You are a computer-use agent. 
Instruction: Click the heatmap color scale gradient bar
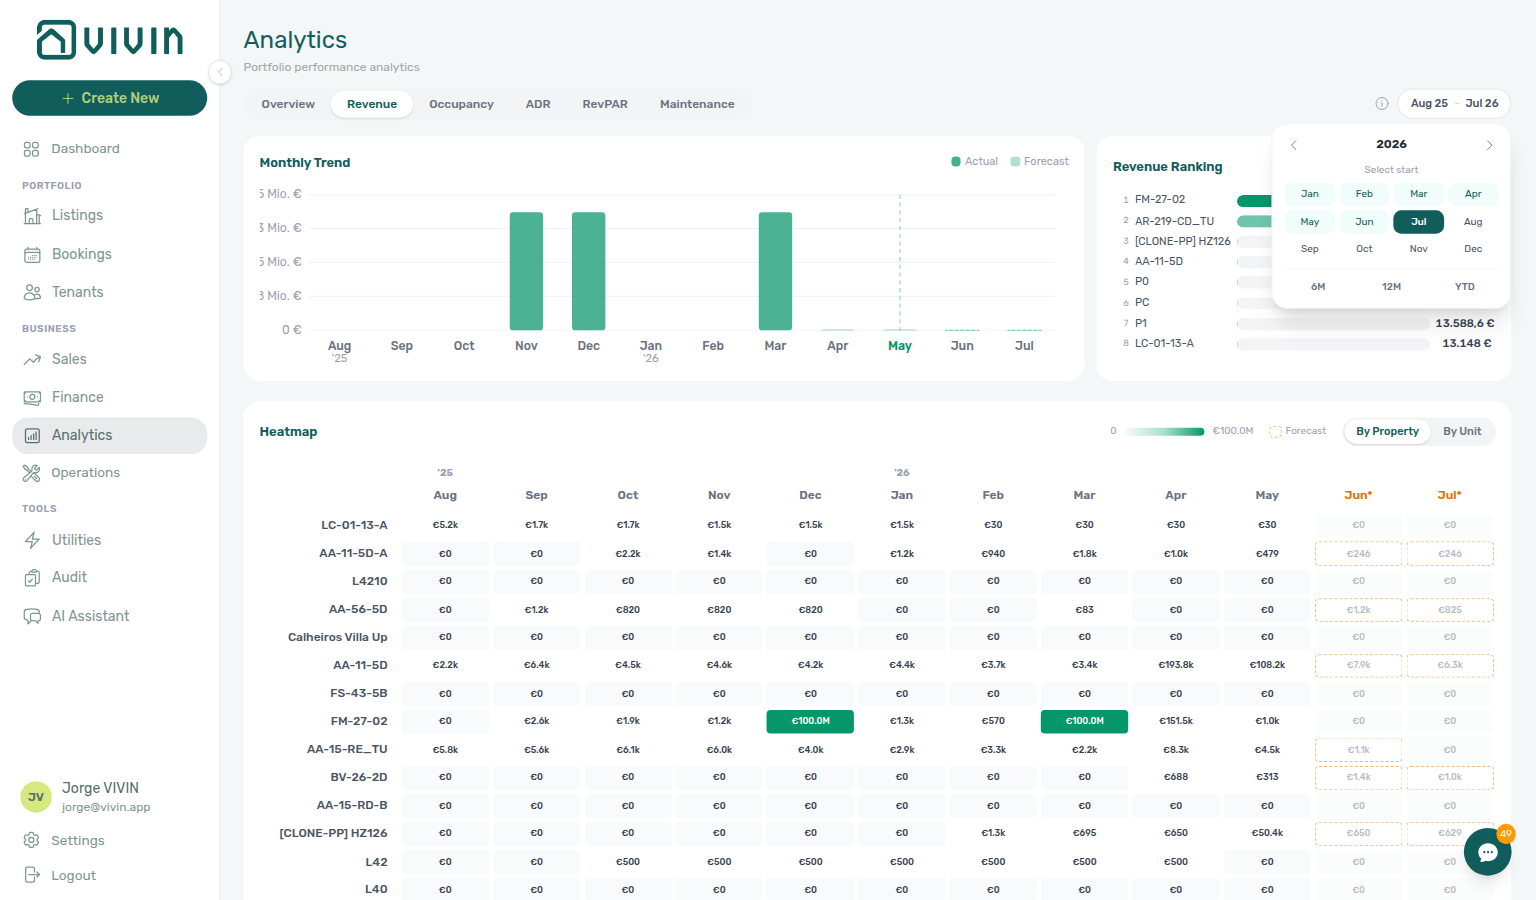point(1165,432)
